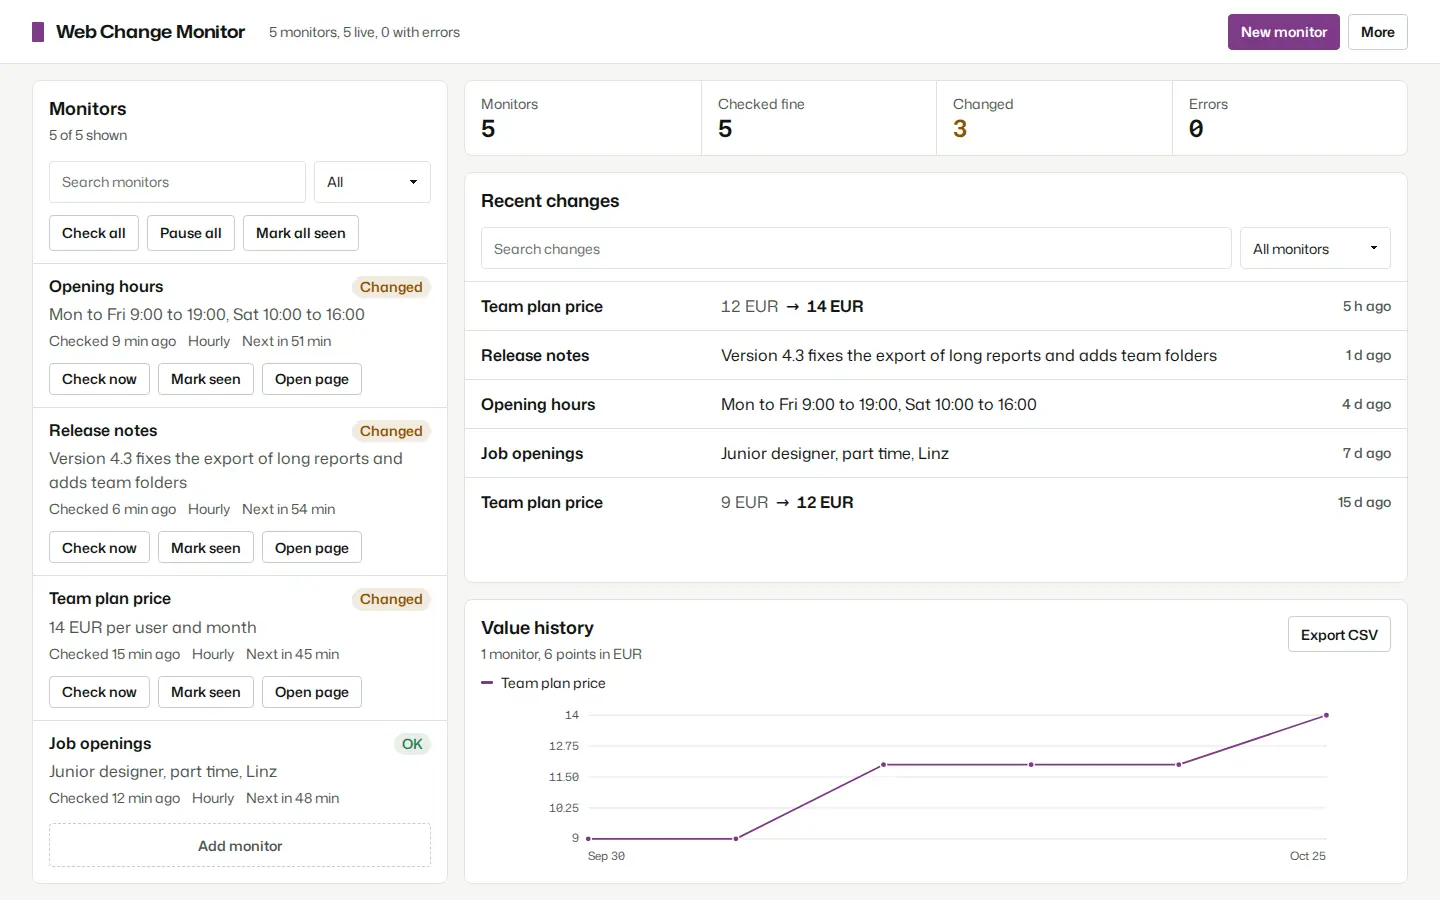Image resolution: width=1440 pixels, height=900 pixels.
Task: Click Changed badge on Opening hours monitor
Action: (391, 287)
